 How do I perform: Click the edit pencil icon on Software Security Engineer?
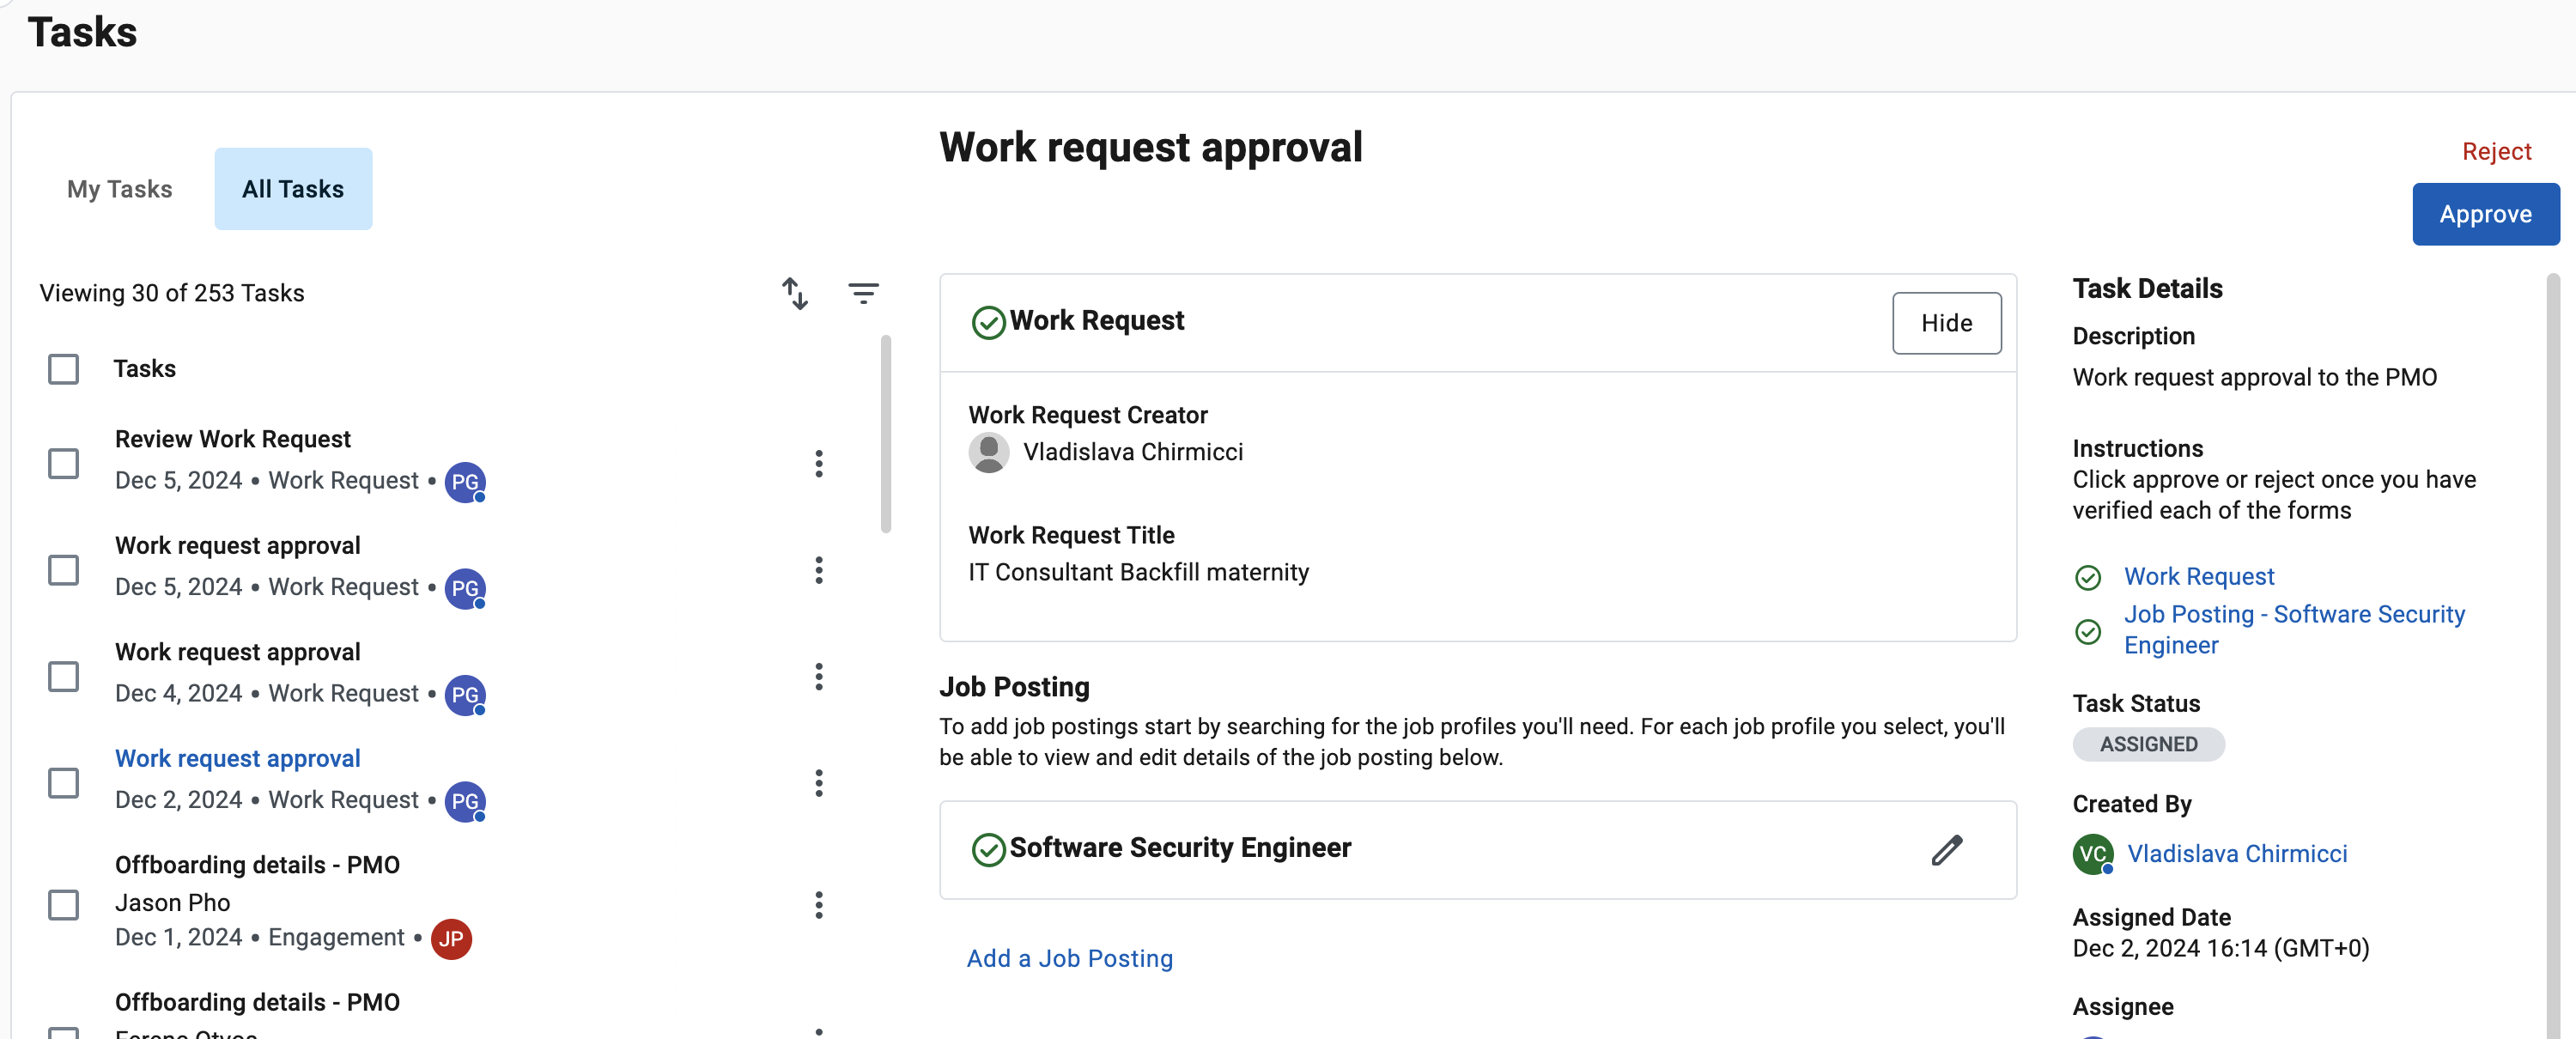(1947, 848)
